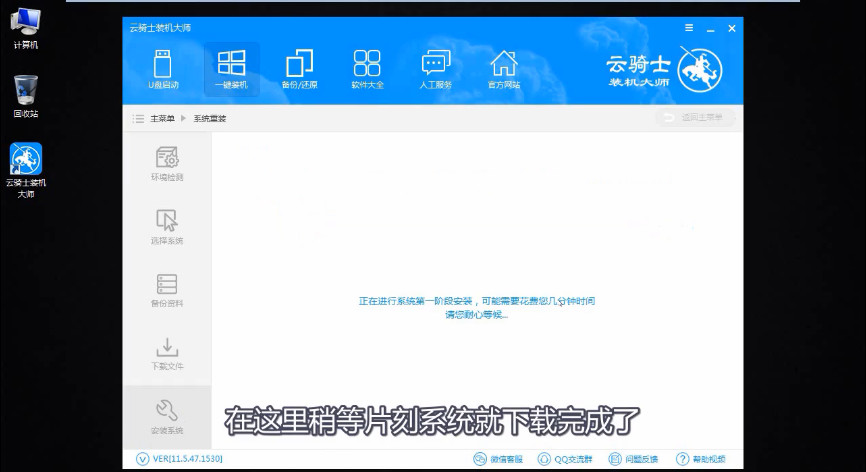This screenshot has height=472, width=866.
Task: Visit 官方网站 home icon
Action: click(x=504, y=70)
